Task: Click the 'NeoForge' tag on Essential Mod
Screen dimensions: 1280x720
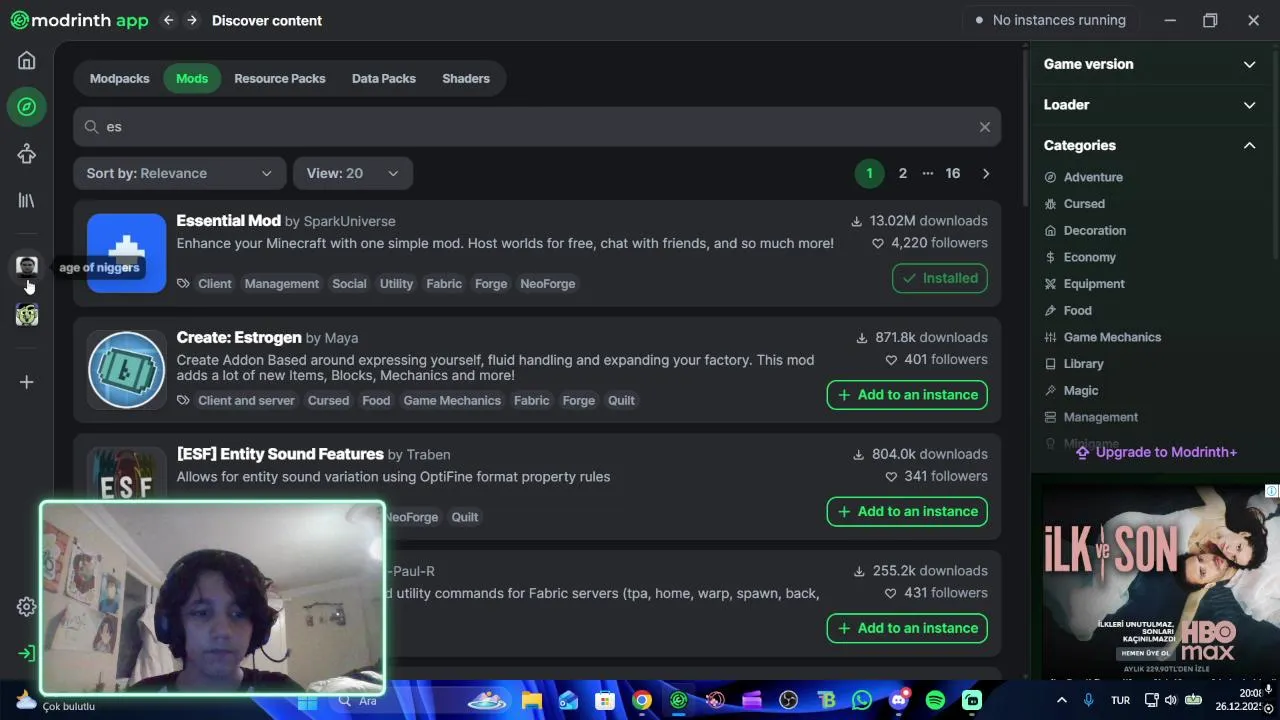Action: point(548,284)
